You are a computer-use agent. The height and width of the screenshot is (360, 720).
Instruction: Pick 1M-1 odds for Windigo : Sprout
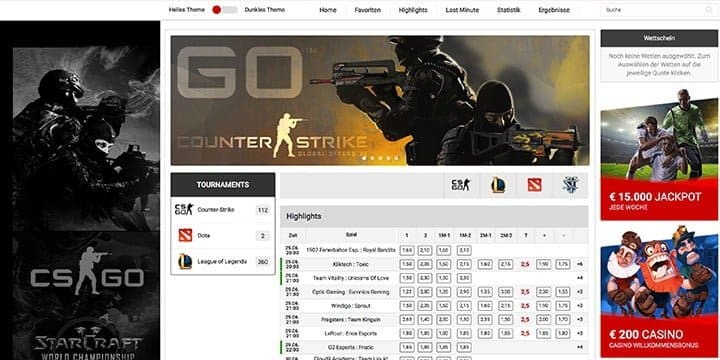(x=444, y=305)
